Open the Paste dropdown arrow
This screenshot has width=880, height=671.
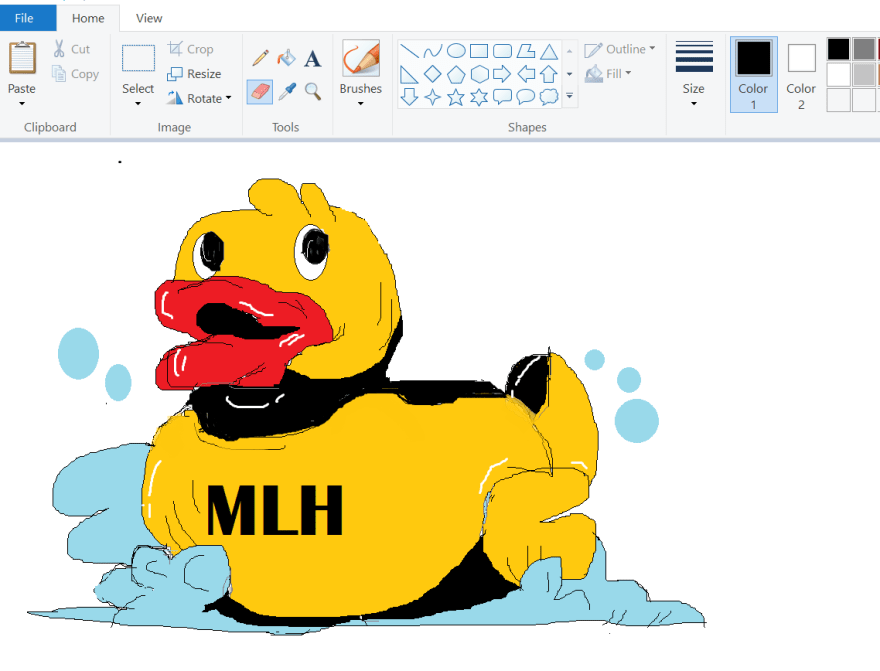tap(22, 104)
